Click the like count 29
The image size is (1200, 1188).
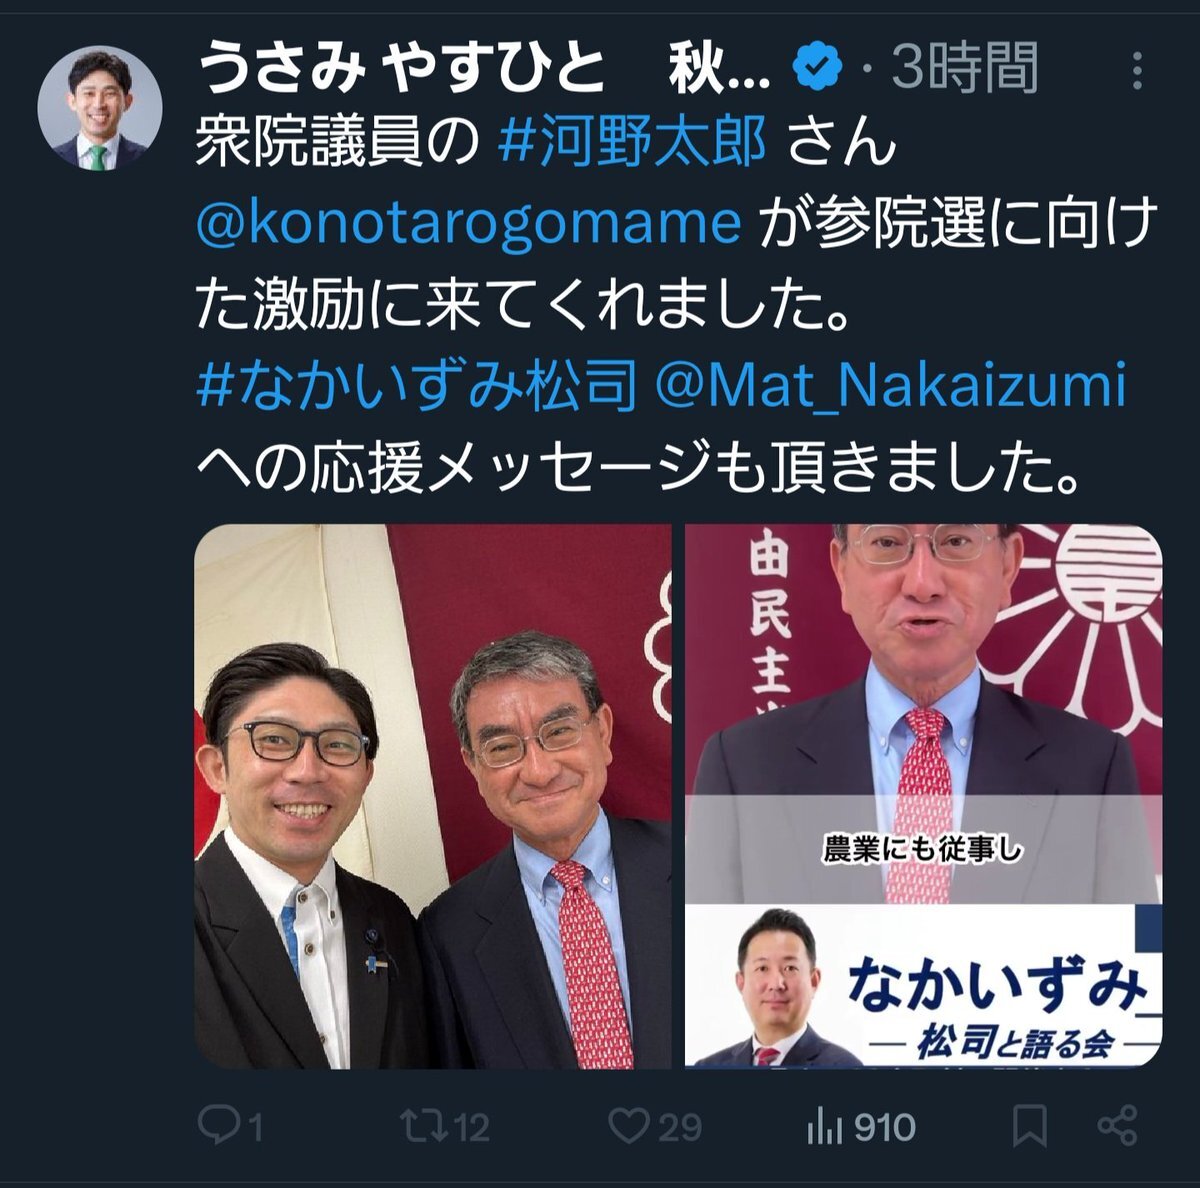tap(680, 1129)
